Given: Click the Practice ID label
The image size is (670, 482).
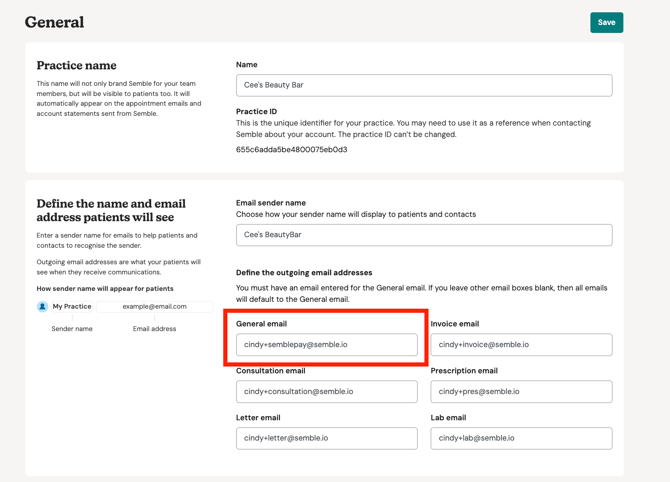Looking at the screenshot, I should point(257,112).
